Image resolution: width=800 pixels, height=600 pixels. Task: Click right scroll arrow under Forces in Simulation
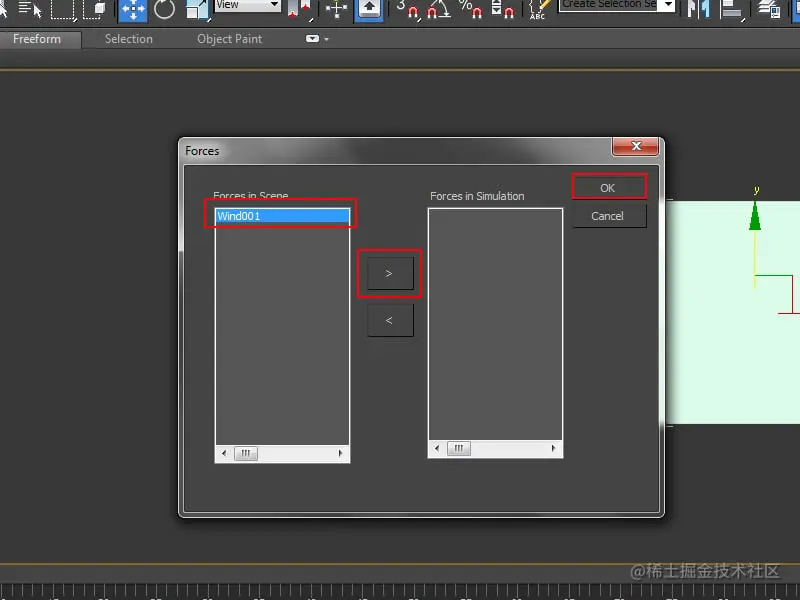[x=553, y=448]
